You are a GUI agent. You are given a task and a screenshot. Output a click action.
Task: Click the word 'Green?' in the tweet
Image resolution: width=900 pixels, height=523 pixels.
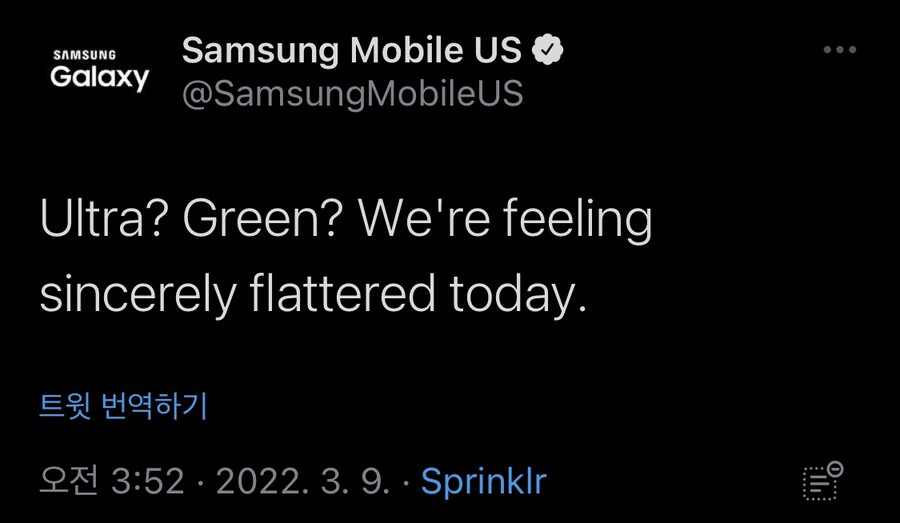(x=262, y=219)
